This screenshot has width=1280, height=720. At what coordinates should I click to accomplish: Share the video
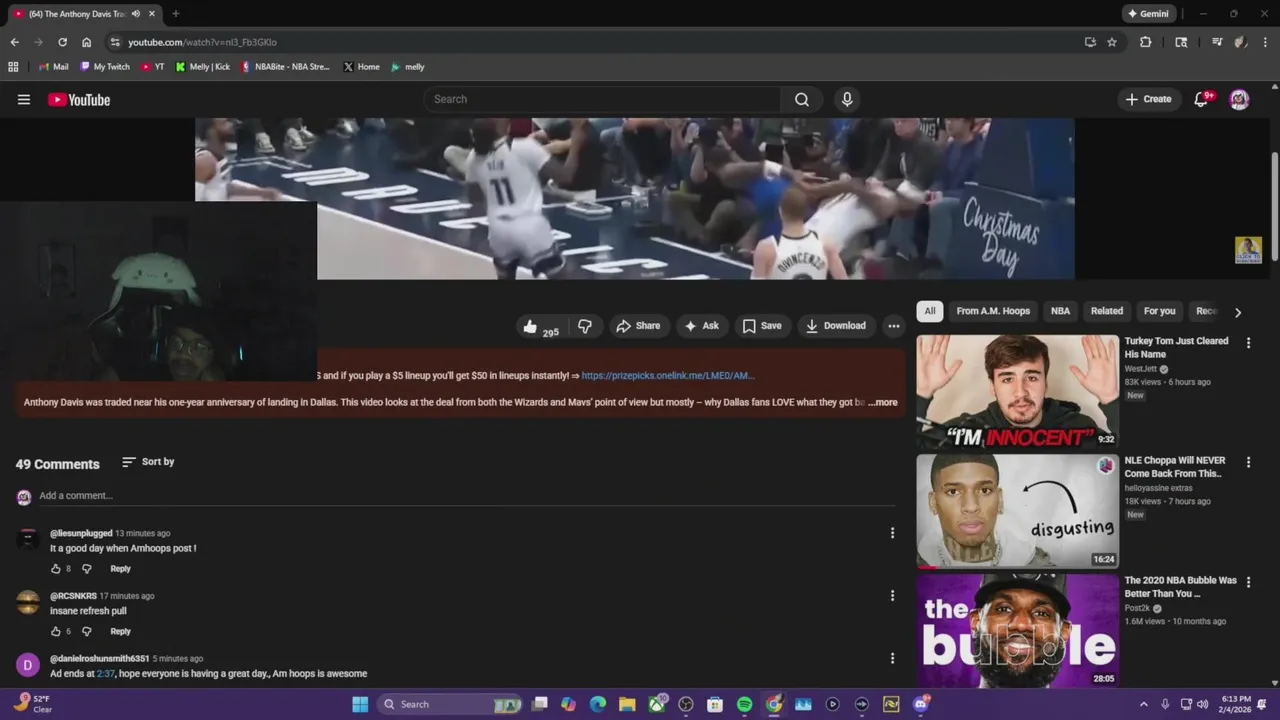click(x=638, y=326)
